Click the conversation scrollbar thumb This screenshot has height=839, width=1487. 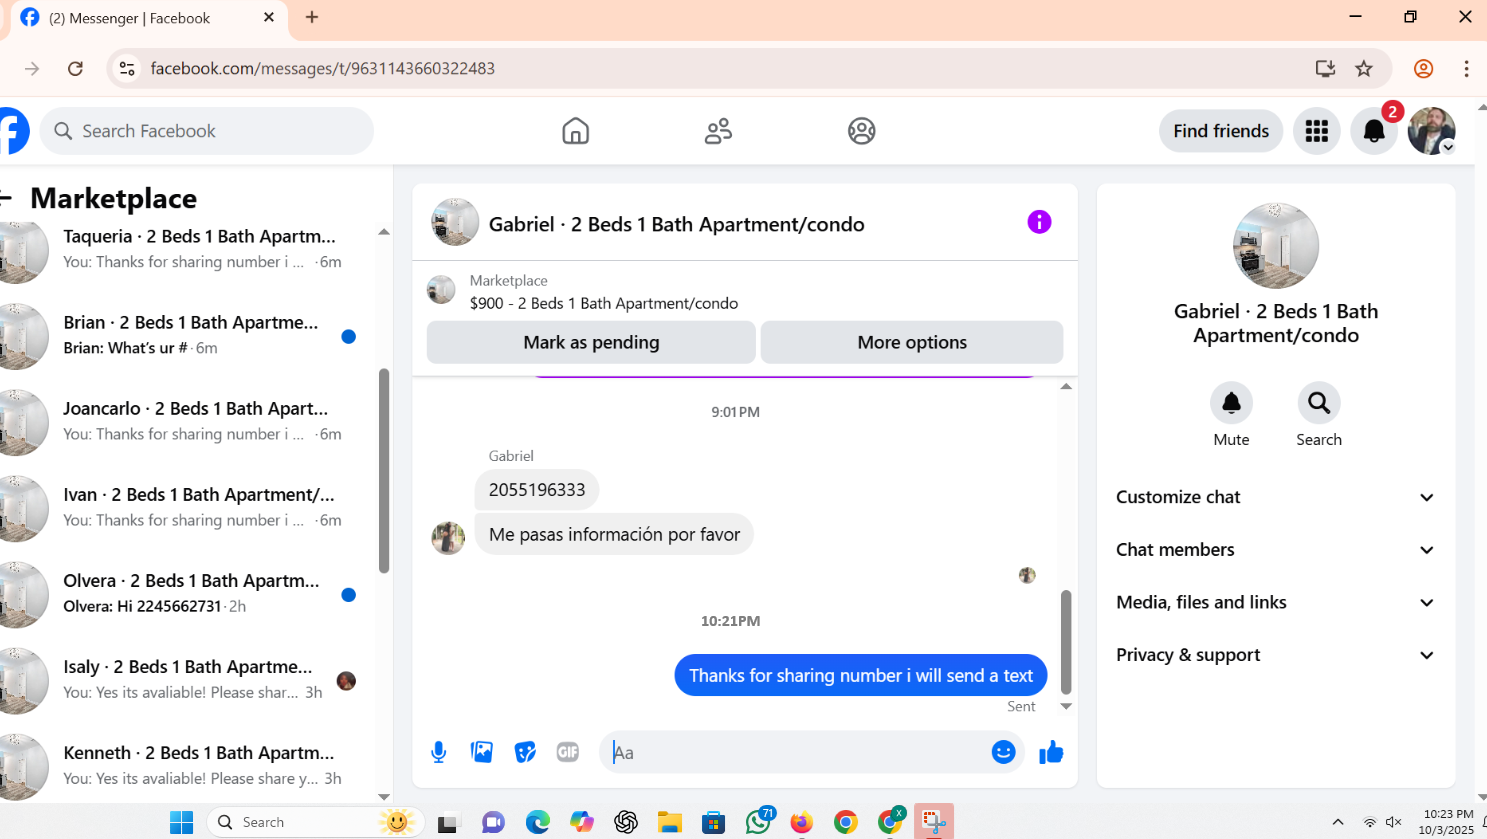1066,641
